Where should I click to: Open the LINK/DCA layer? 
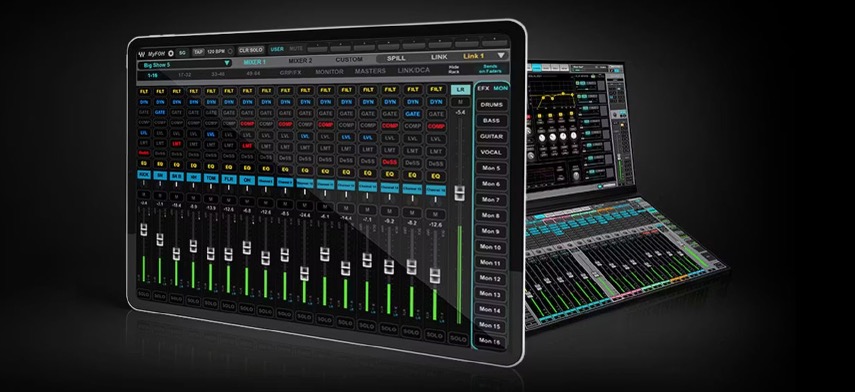point(413,71)
